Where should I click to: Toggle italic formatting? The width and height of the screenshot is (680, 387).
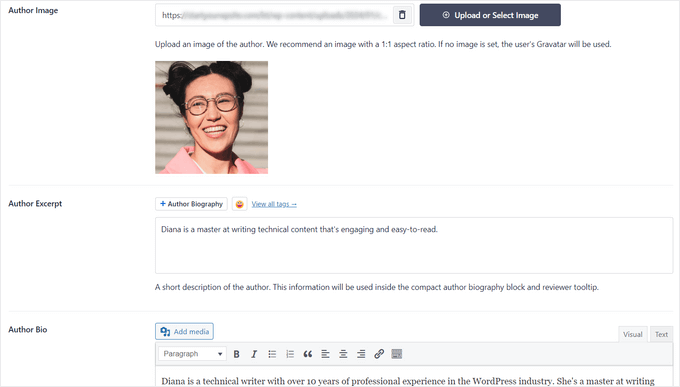254,354
